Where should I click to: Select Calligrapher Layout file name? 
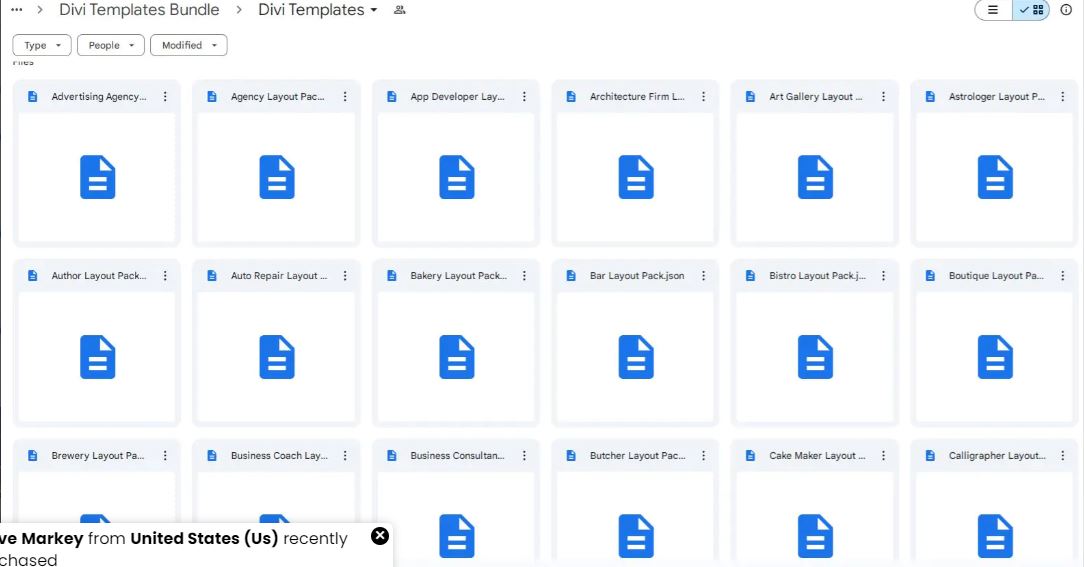(x=997, y=456)
